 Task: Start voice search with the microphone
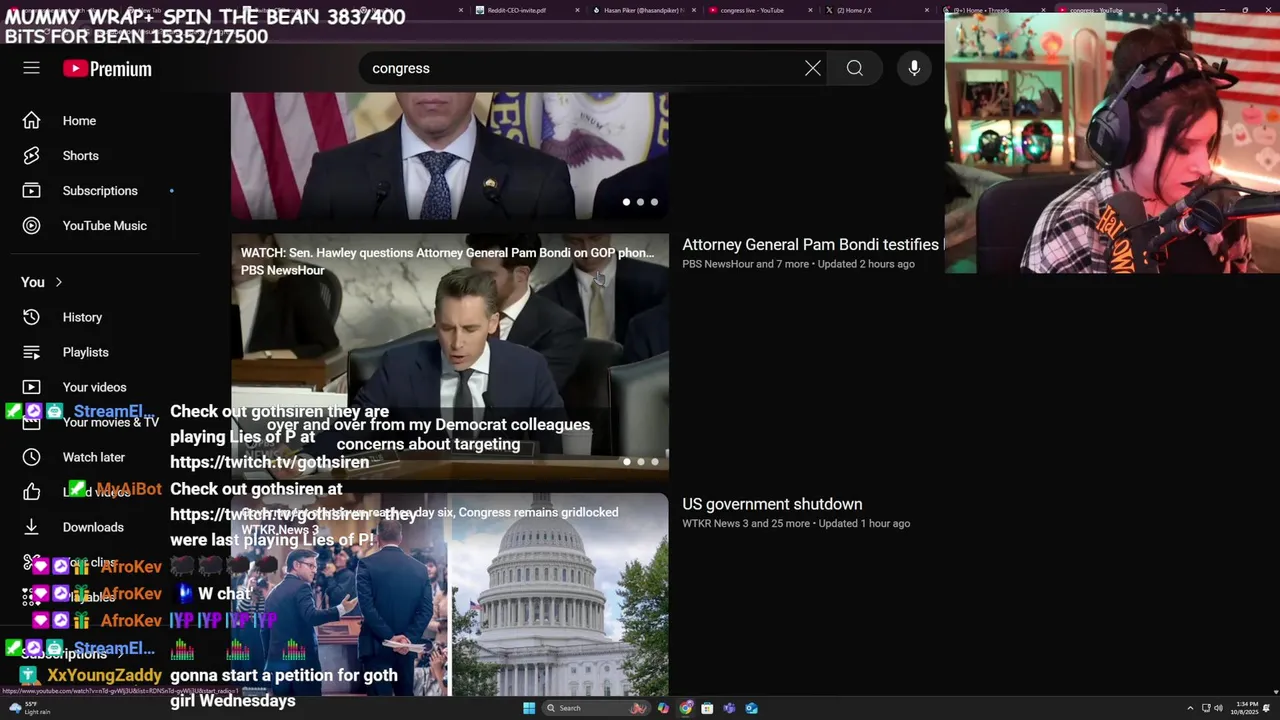coord(914,68)
